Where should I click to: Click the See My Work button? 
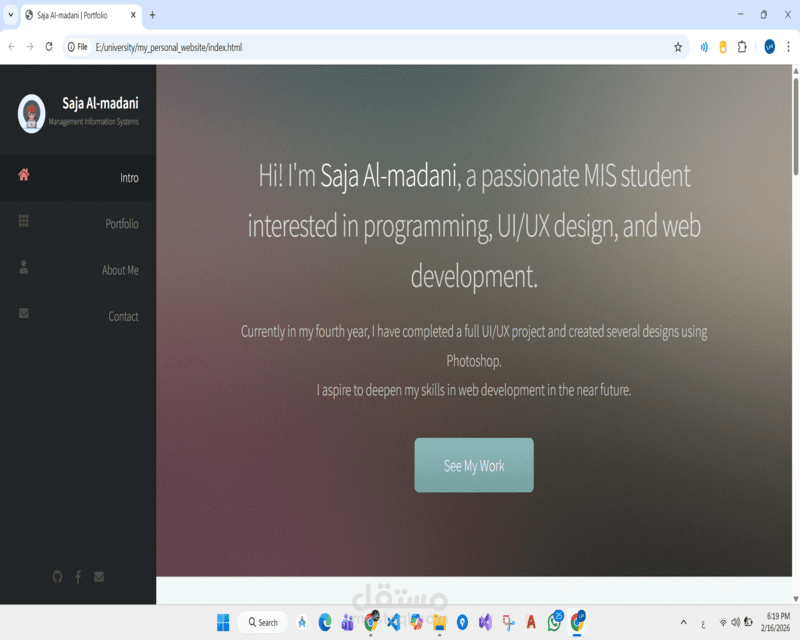tap(474, 465)
